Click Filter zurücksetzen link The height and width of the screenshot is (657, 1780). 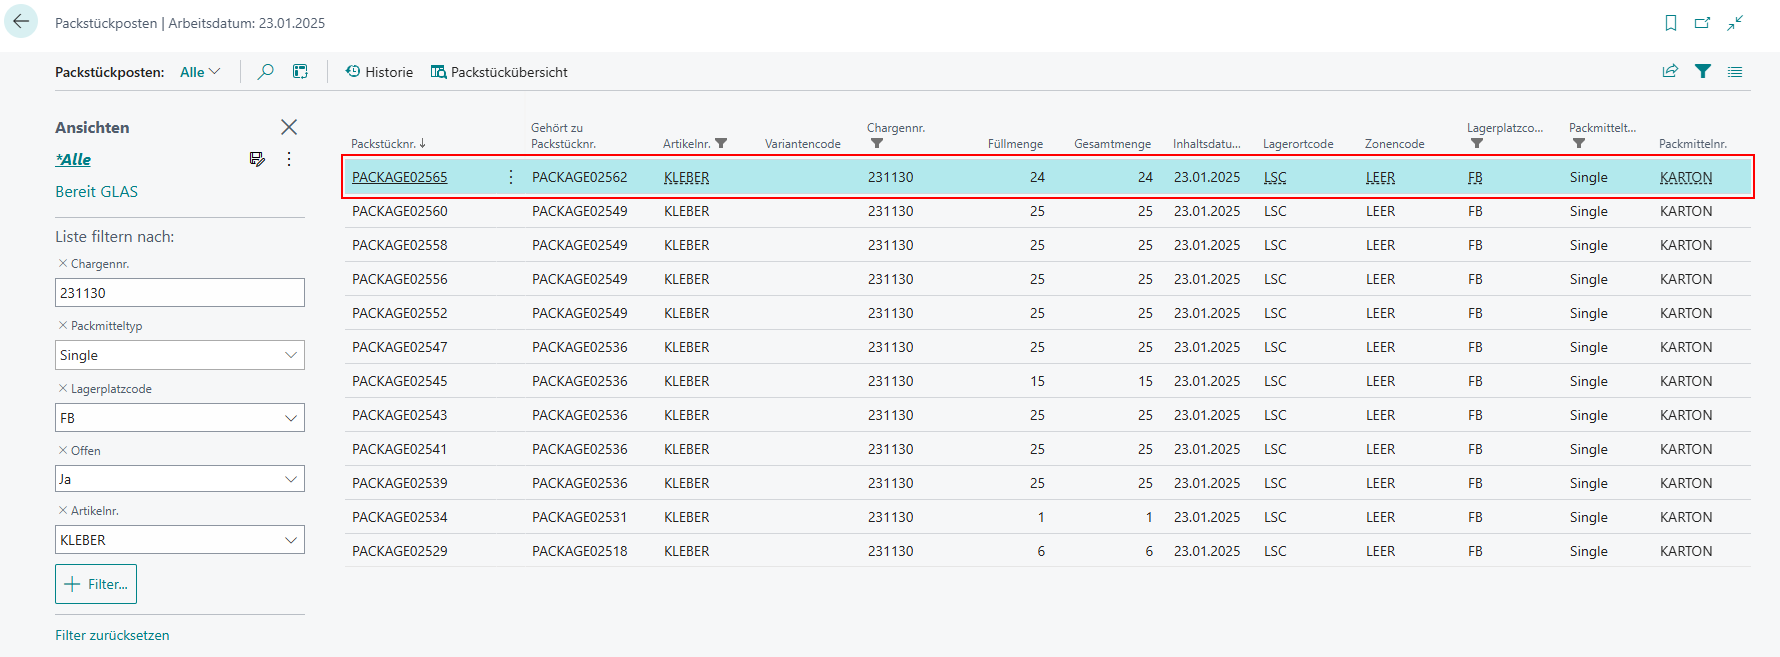coord(112,635)
